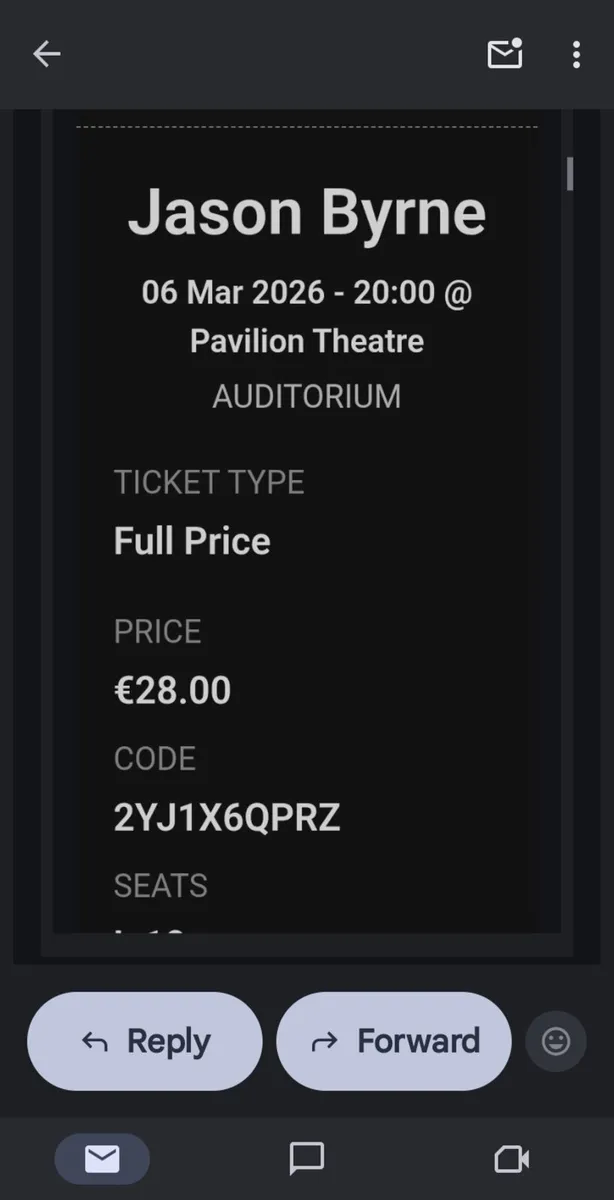Open the Meet video section from the bottom bar
This screenshot has width=614, height=1200.
(510, 1159)
